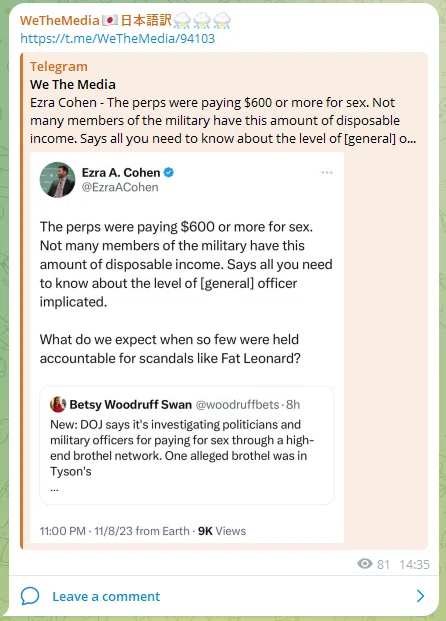The image size is (446, 621).
Task: Open the We The Media preview title
Action: (73, 84)
